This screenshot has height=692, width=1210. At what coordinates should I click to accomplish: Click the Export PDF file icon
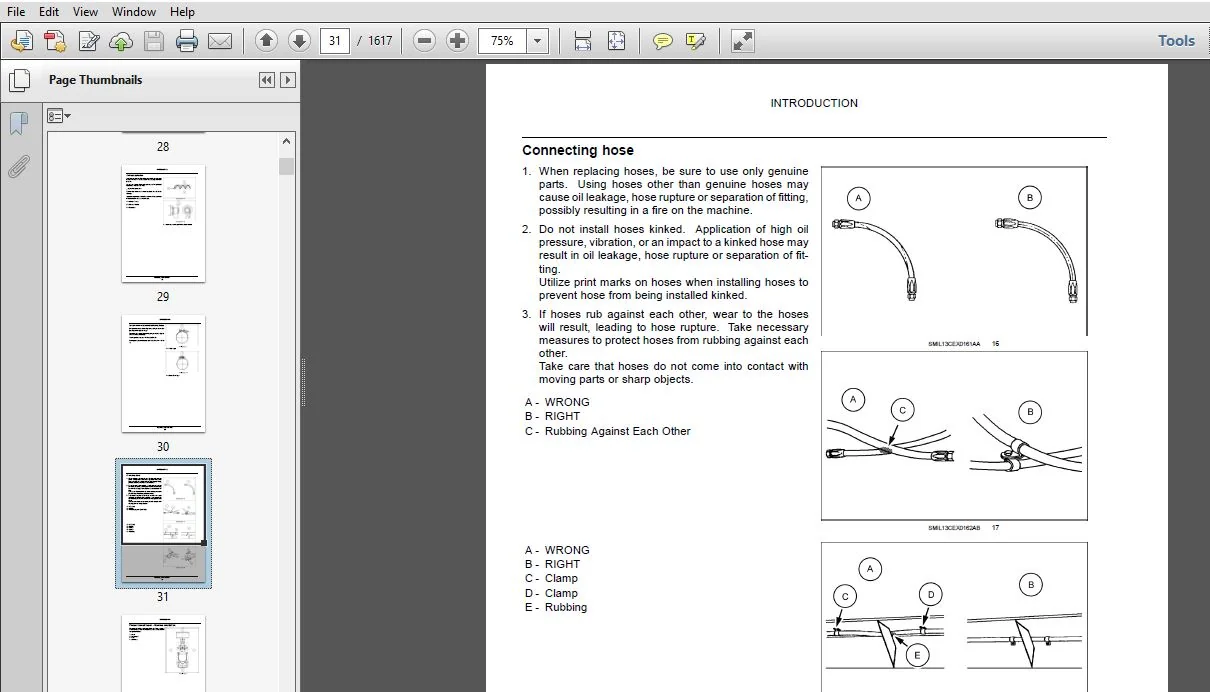(x=55, y=41)
